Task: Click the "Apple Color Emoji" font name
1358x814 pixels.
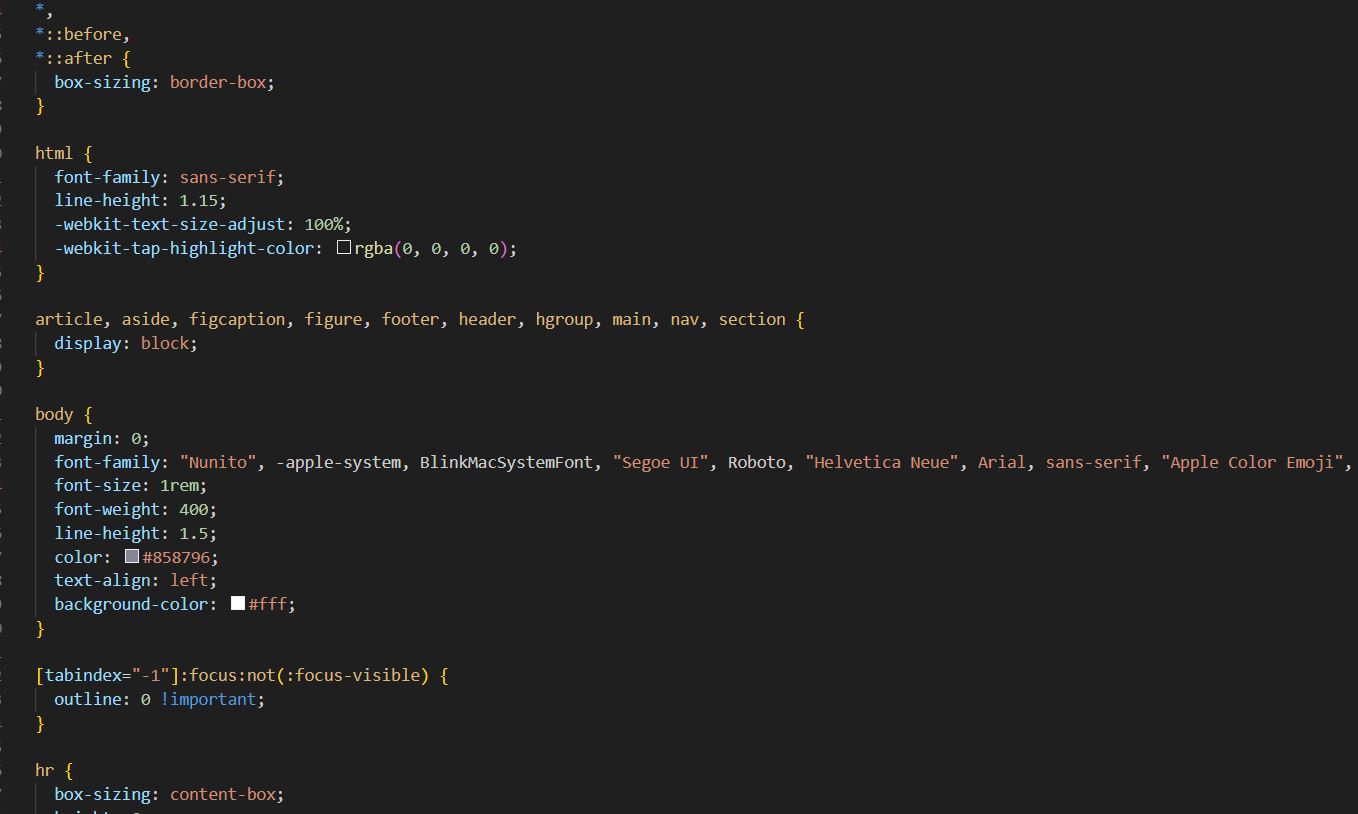Action: pyautogui.click(x=1252, y=462)
